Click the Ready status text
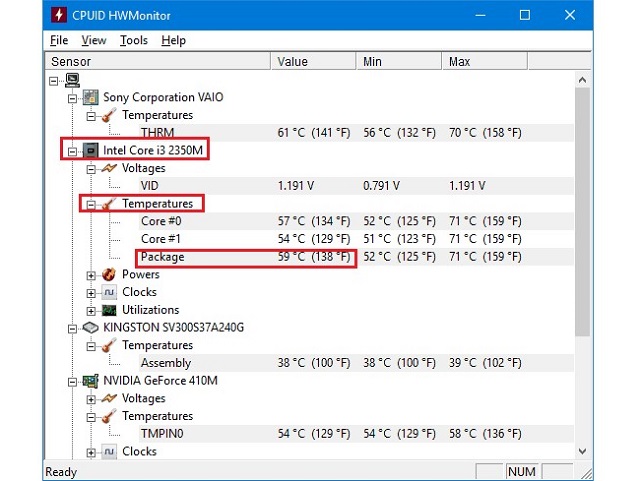Screen dimensions: 640x481 coord(61,472)
